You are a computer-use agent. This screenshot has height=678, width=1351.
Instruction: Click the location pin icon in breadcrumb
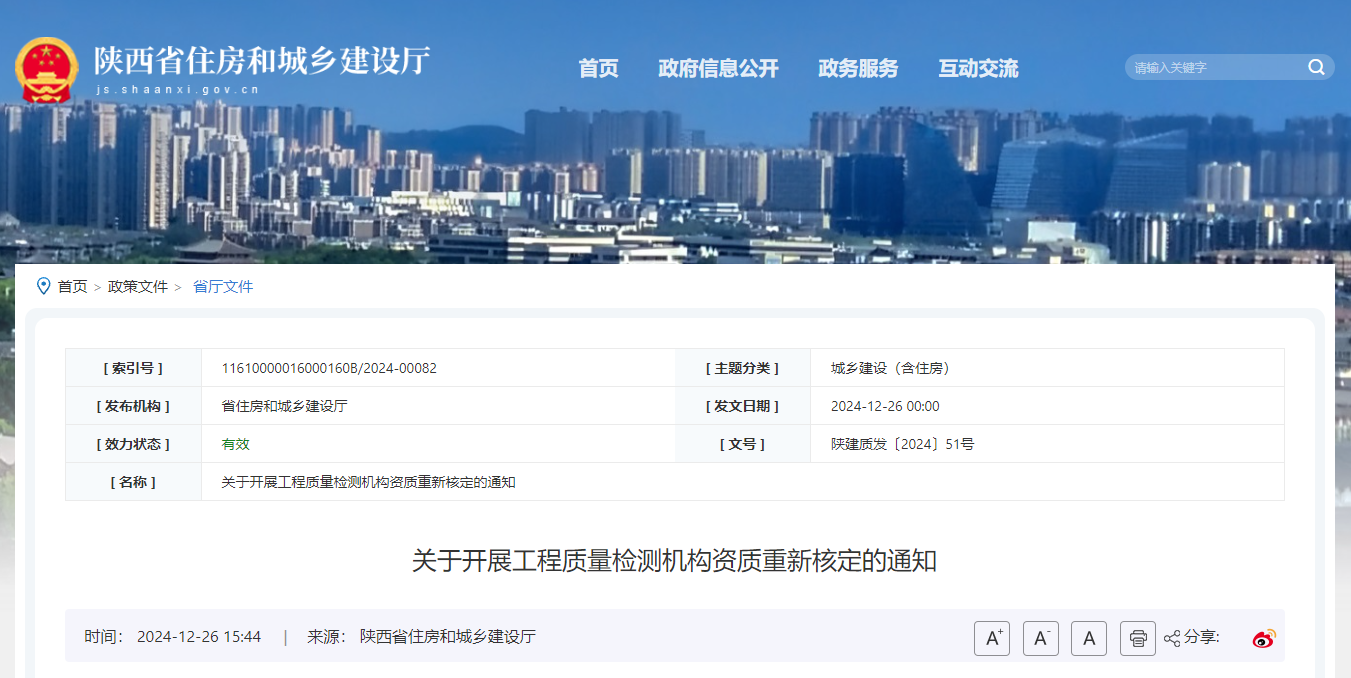tap(42, 286)
